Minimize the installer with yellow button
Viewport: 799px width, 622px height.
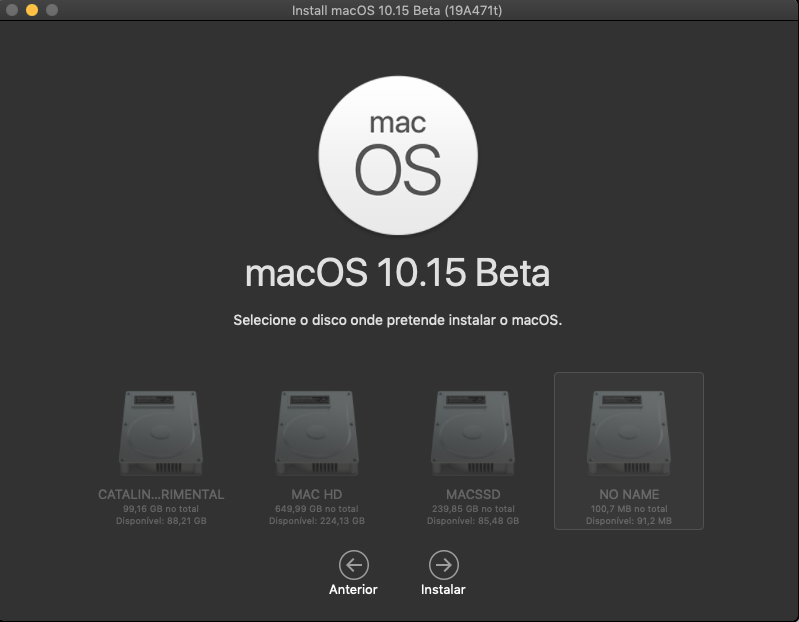[32, 10]
